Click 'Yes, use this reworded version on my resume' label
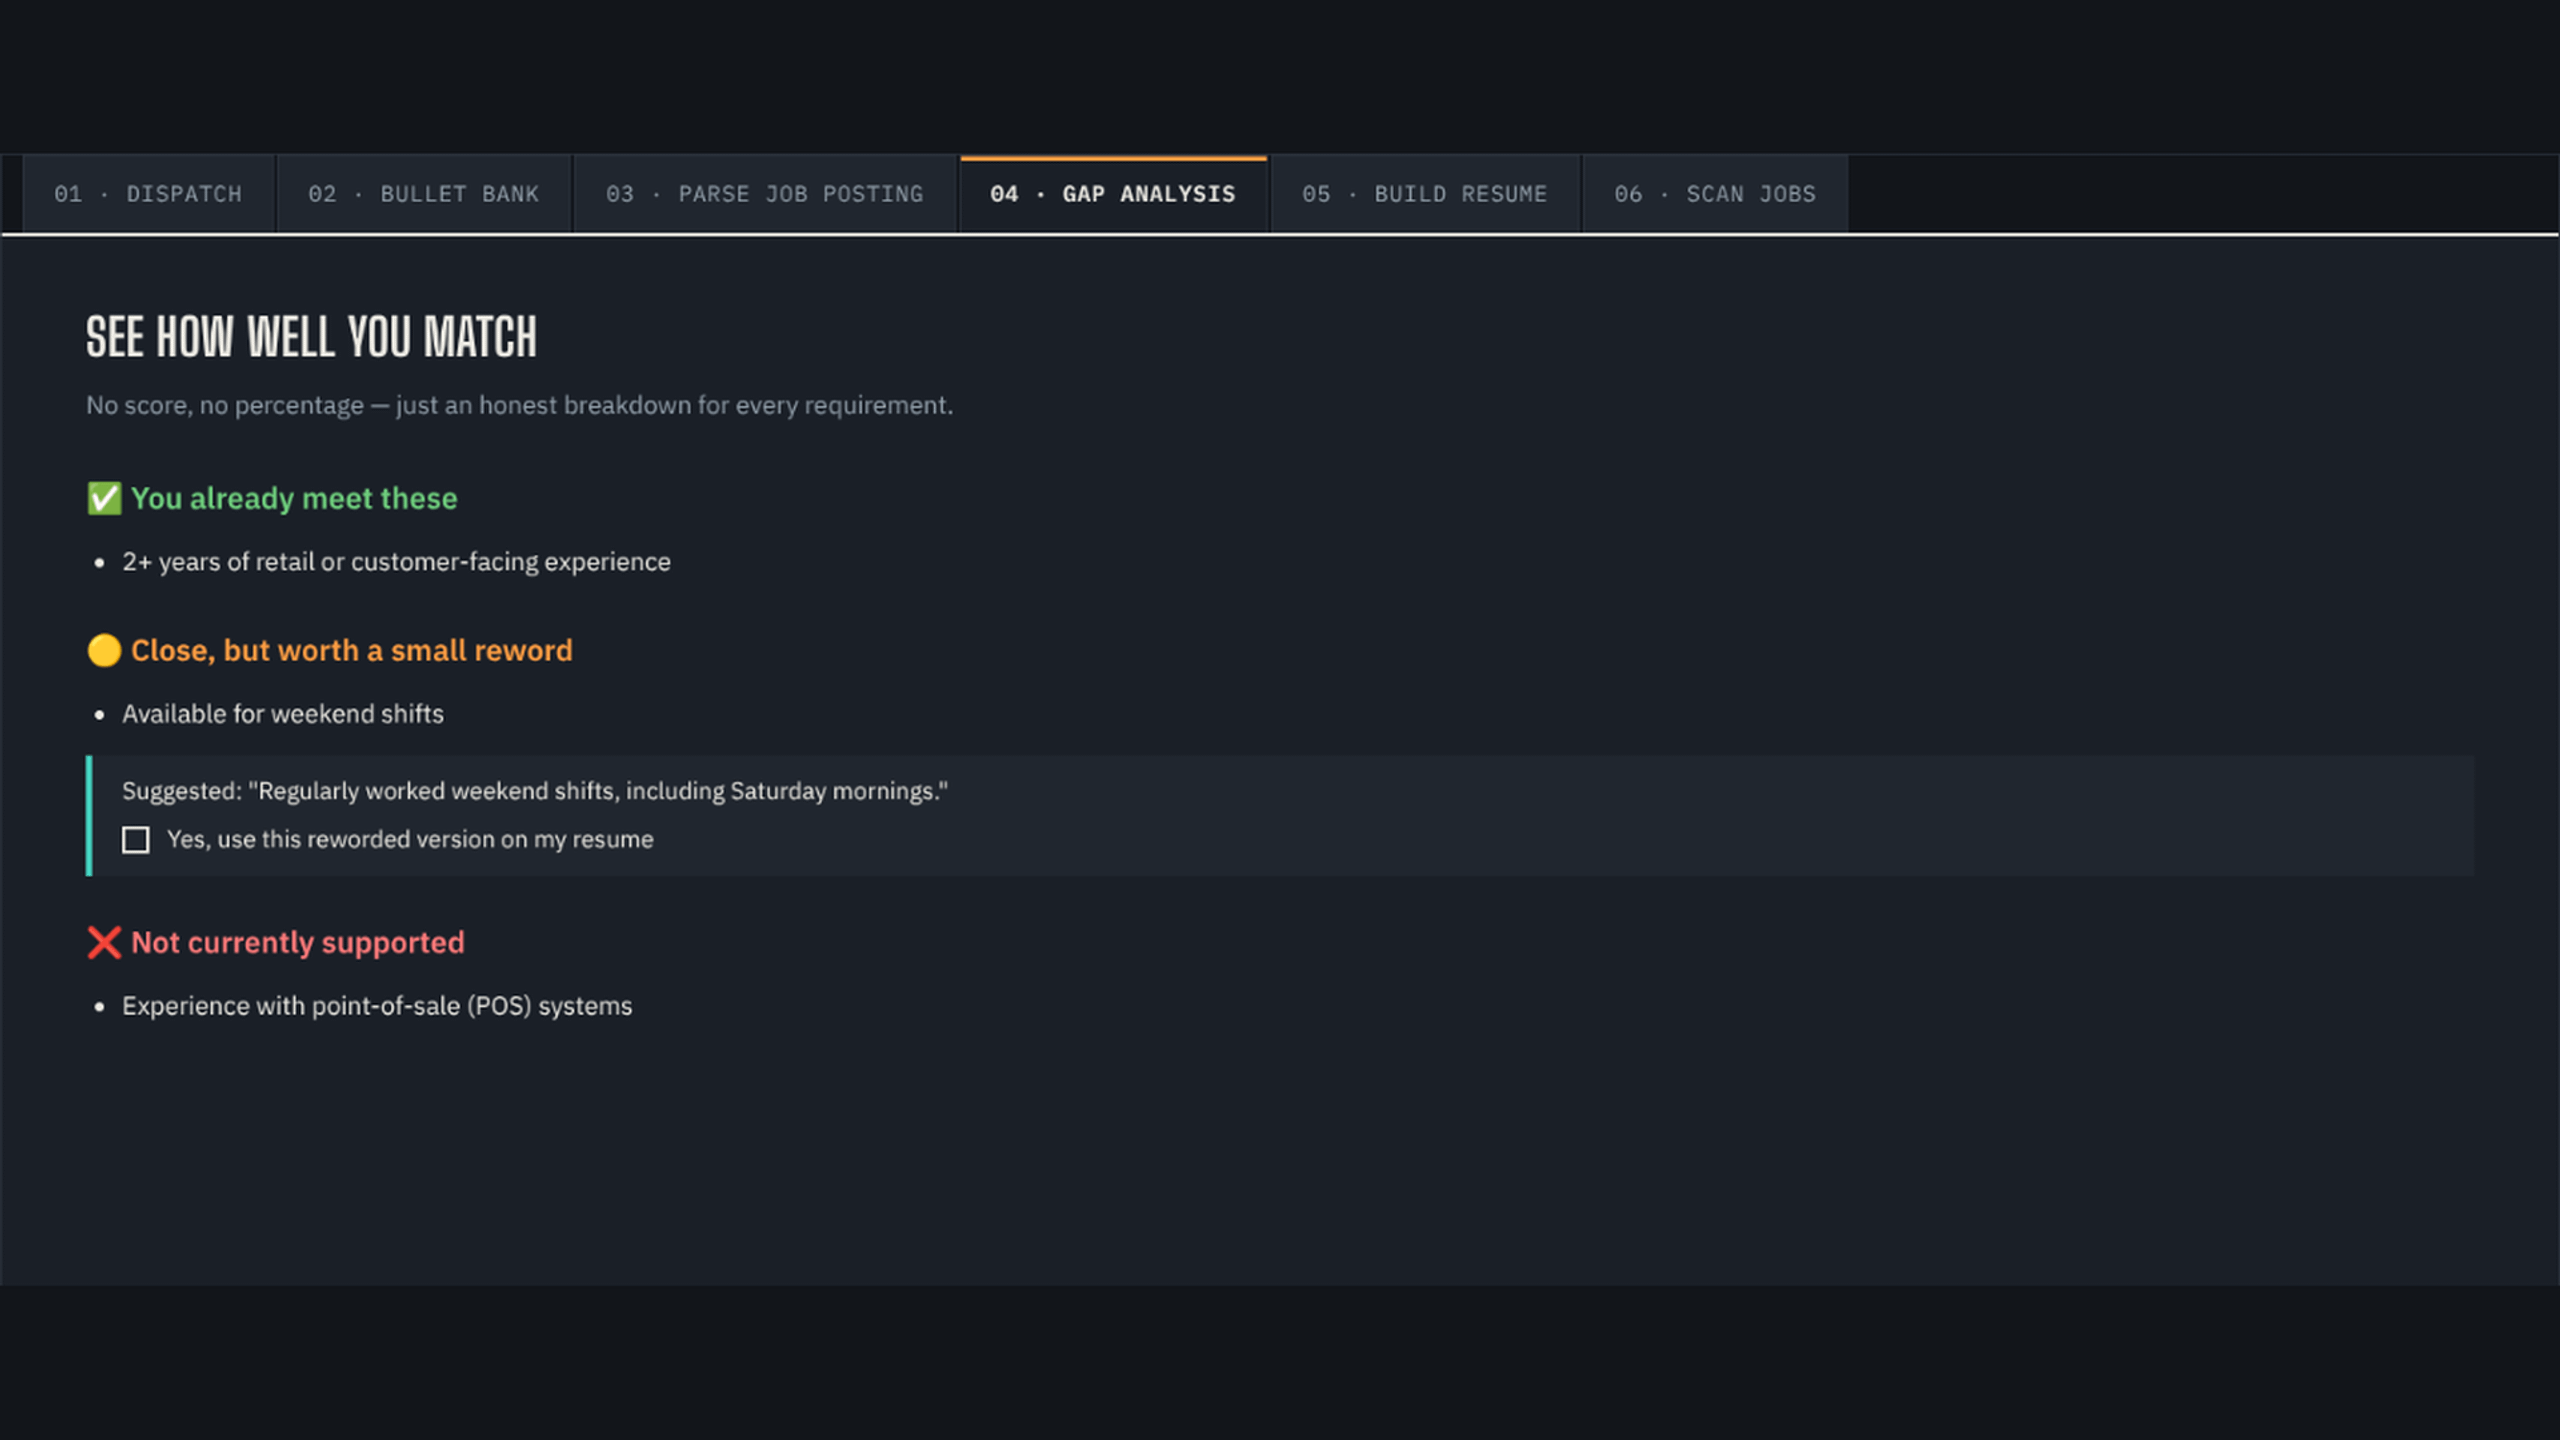Screen dimensions: 2560x1440 [410, 840]
